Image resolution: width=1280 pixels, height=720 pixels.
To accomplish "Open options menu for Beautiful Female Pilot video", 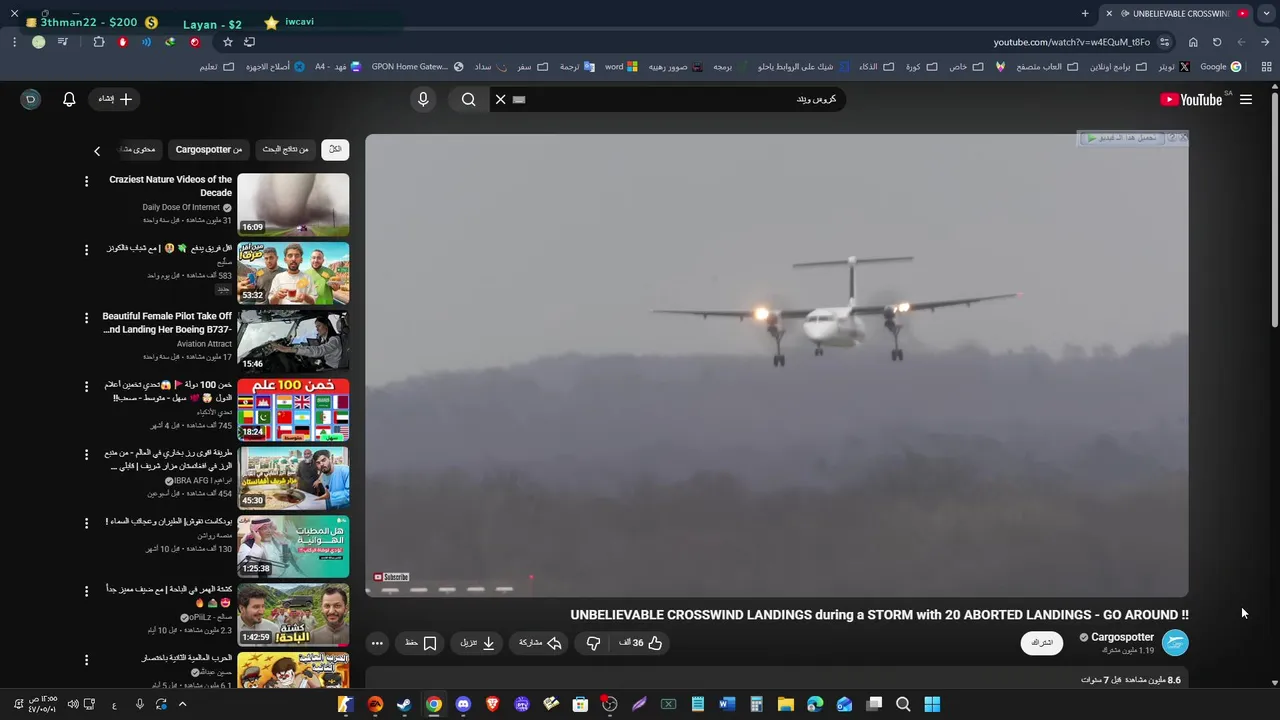I will click(86, 318).
